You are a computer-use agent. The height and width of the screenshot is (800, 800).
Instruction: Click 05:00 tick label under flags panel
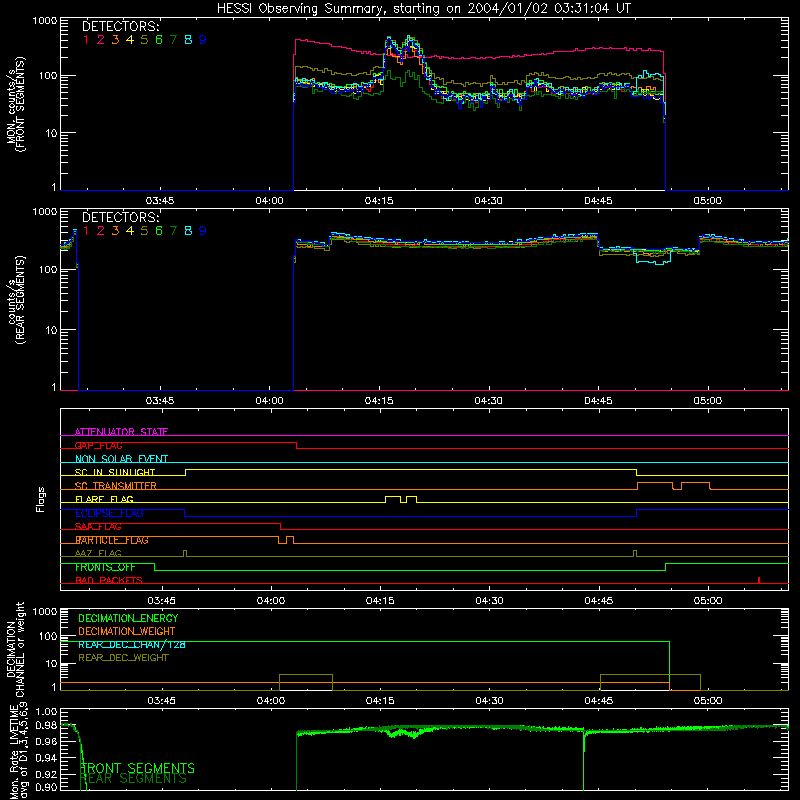coord(708,601)
